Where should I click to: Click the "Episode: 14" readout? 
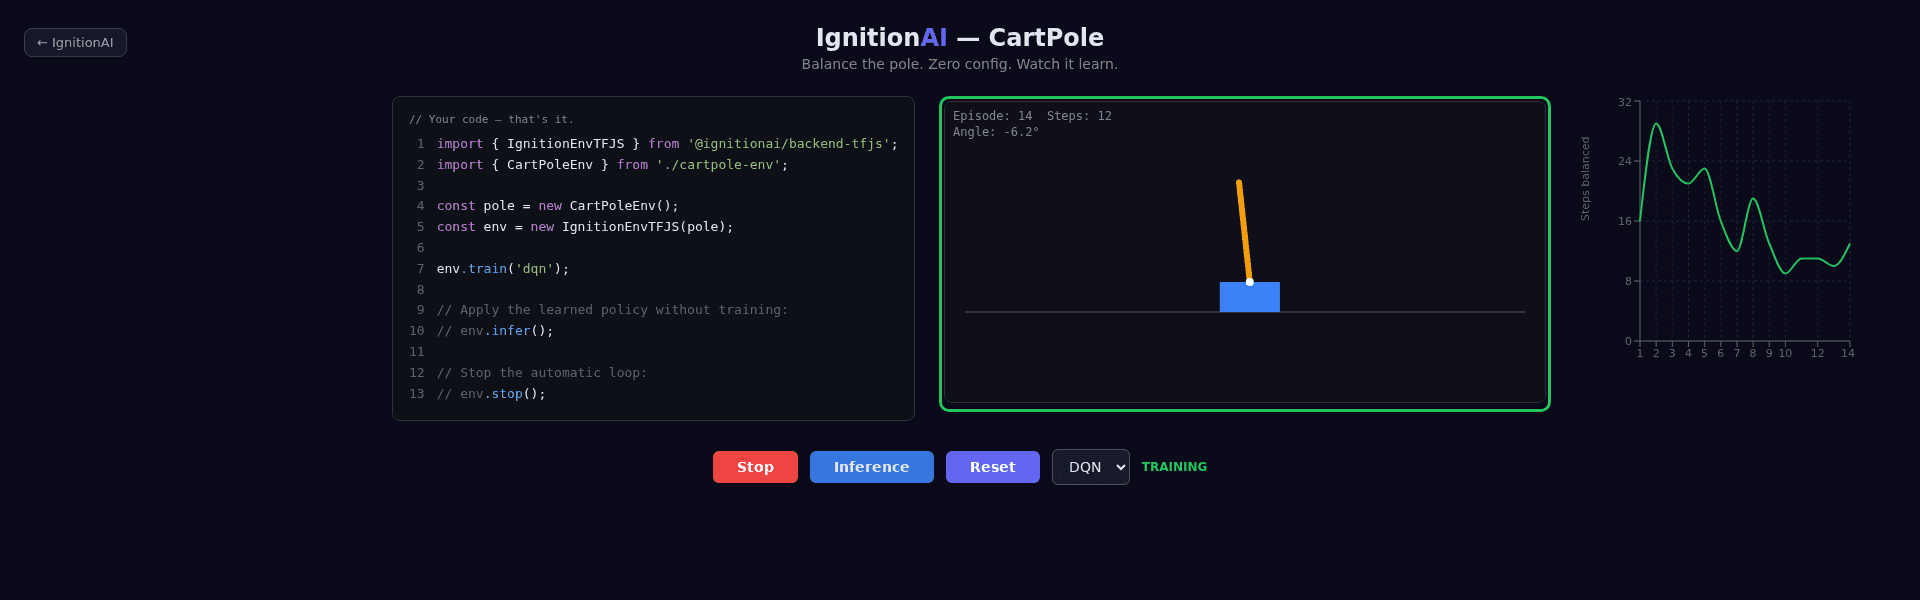[x=993, y=116]
